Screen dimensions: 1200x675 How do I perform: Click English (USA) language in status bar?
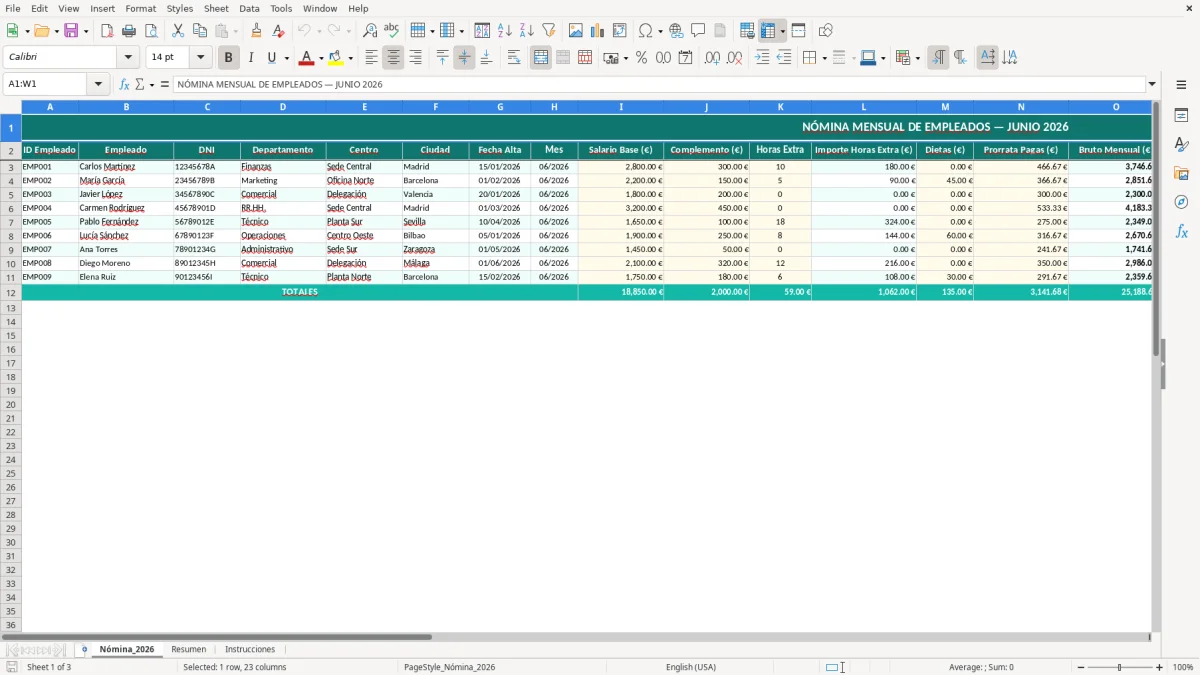pos(691,667)
